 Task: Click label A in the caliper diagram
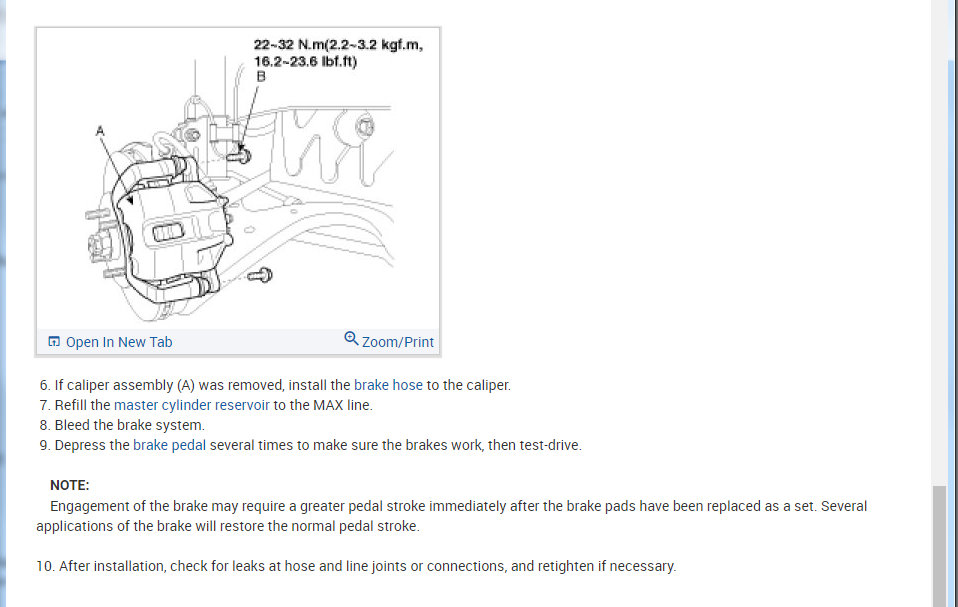(100, 130)
